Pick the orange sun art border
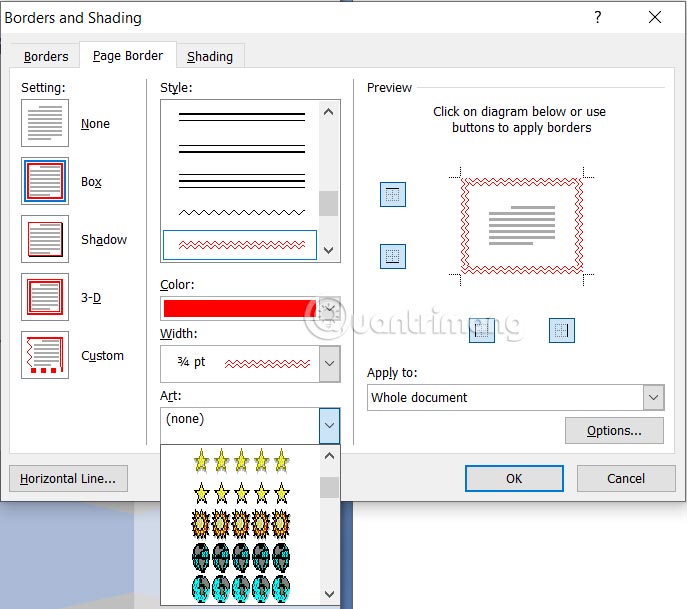The width and height of the screenshot is (687, 609). pos(240,523)
